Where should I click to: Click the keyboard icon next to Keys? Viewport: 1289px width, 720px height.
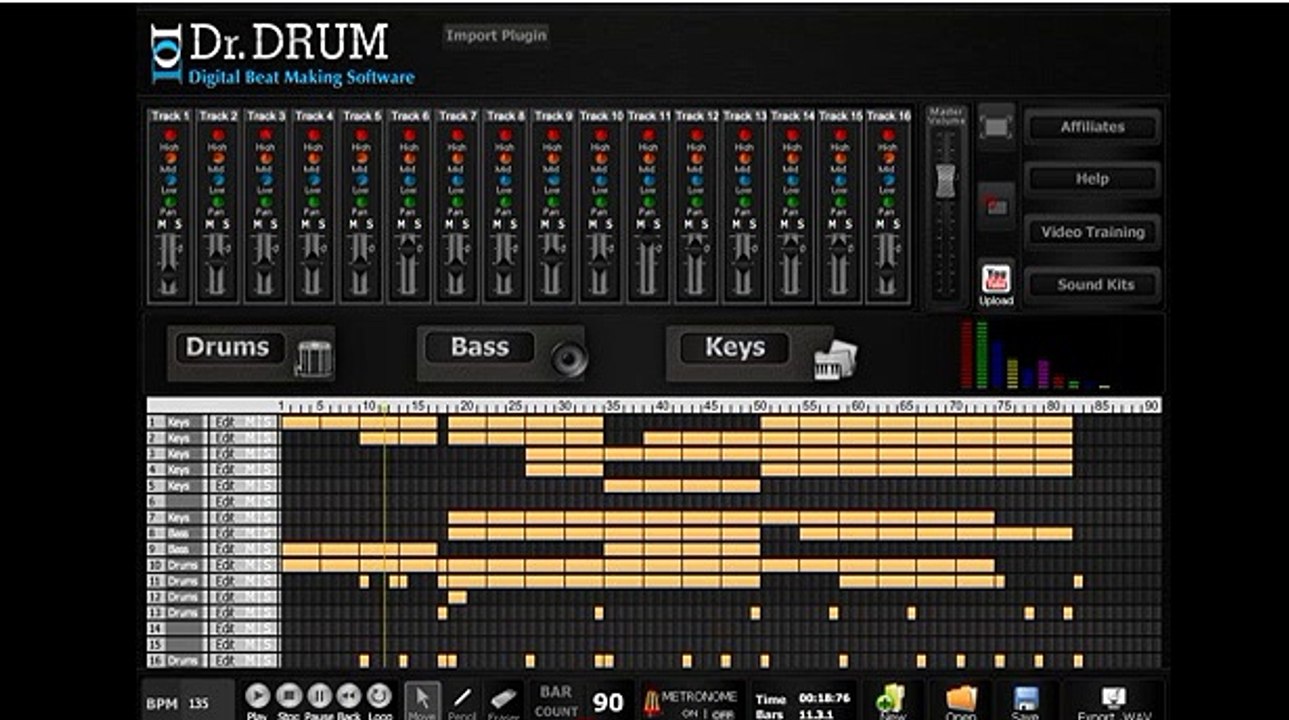(835, 359)
